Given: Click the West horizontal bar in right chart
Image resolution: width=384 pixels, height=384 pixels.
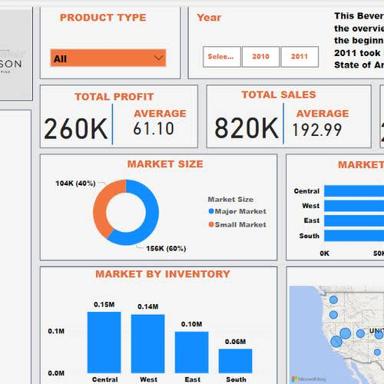Looking at the screenshot, I should pyautogui.click(x=354, y=206).
